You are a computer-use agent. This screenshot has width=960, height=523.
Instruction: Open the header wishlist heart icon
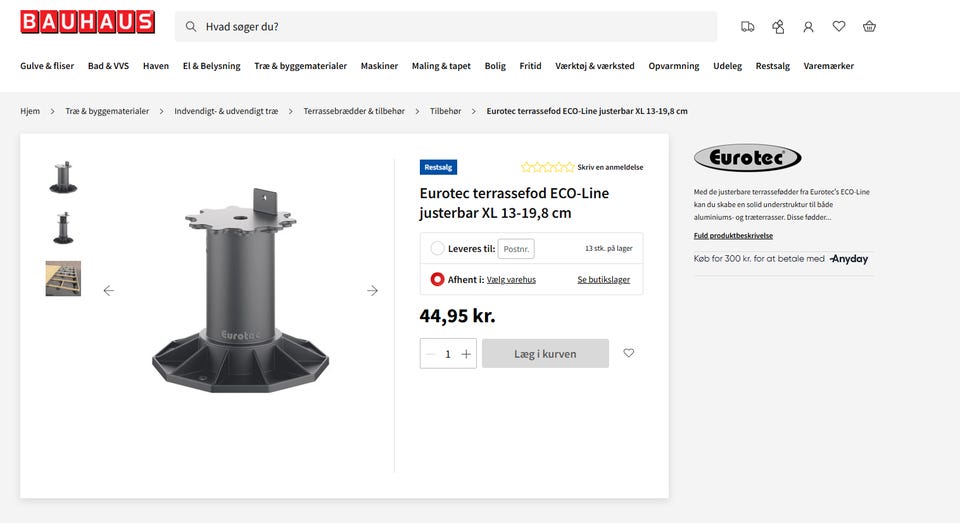[x=839, y=26]
